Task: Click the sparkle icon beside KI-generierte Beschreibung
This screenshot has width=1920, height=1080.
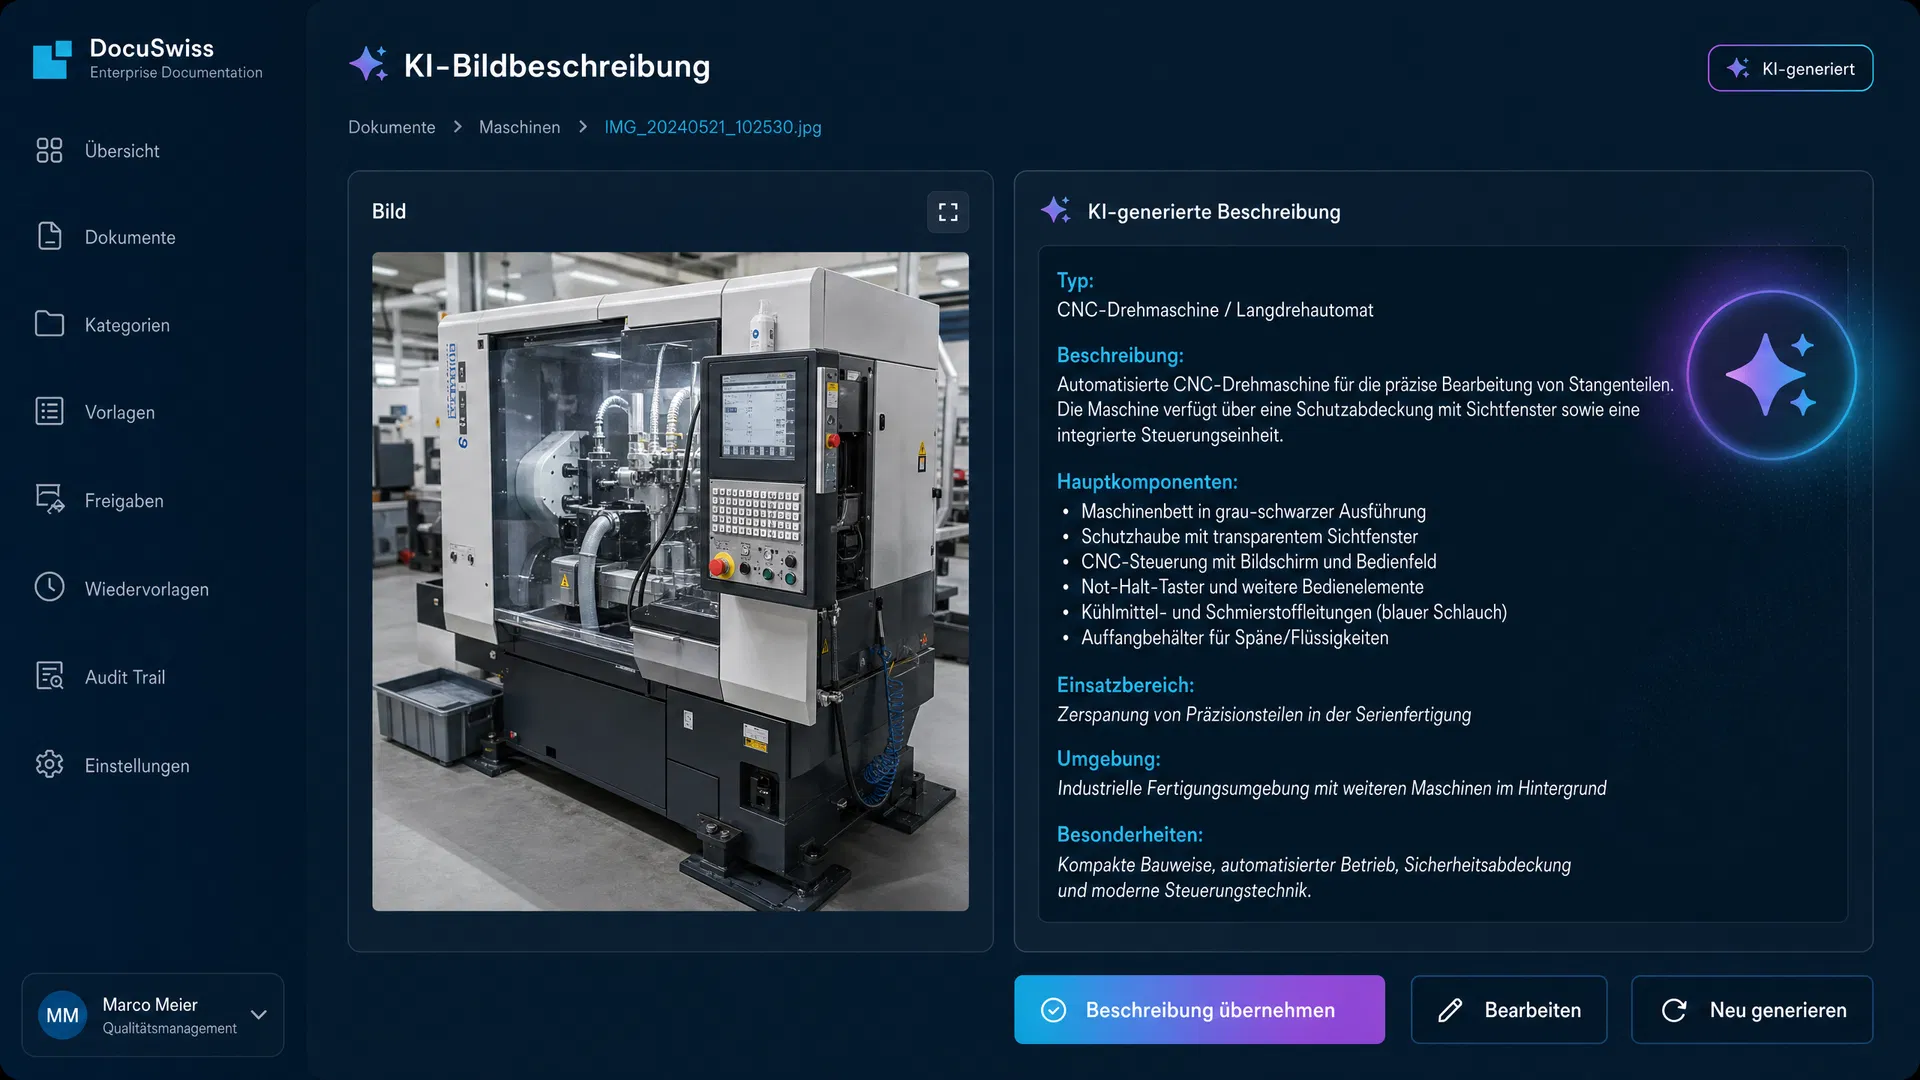Action: click(1056, 210)
